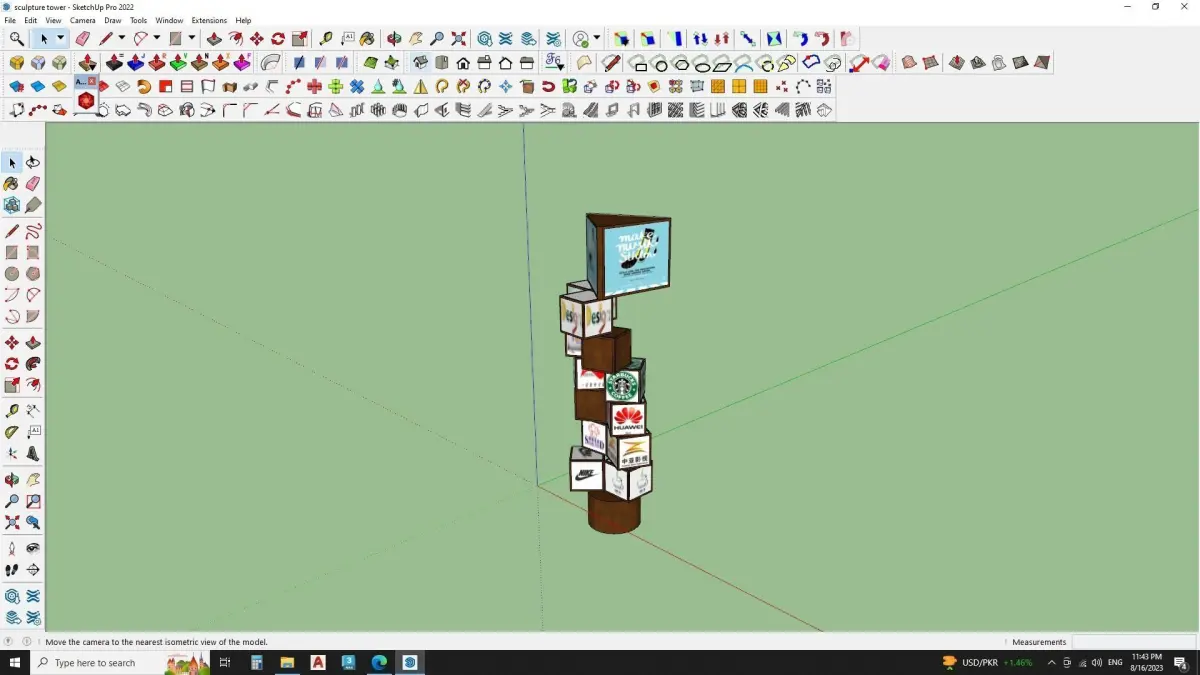
Task: Close the small floating toolbar
Action: (x=92, y=81)
